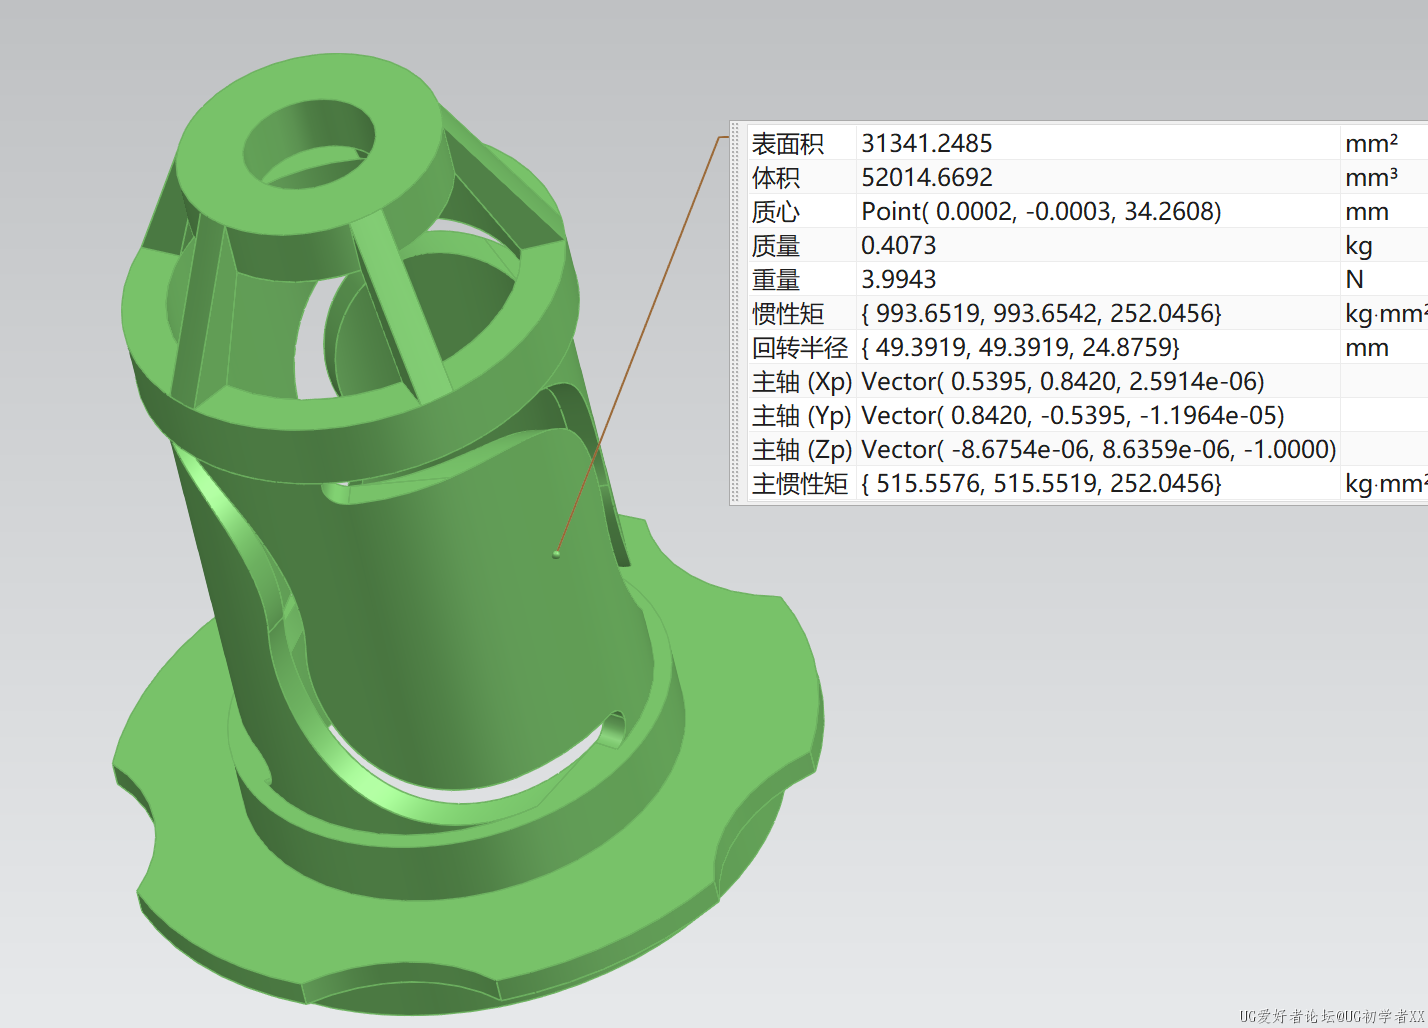Viewport: 1428px width, 1028px height.
Task: Click the mass value 0.4073
Action: point(899,246)
